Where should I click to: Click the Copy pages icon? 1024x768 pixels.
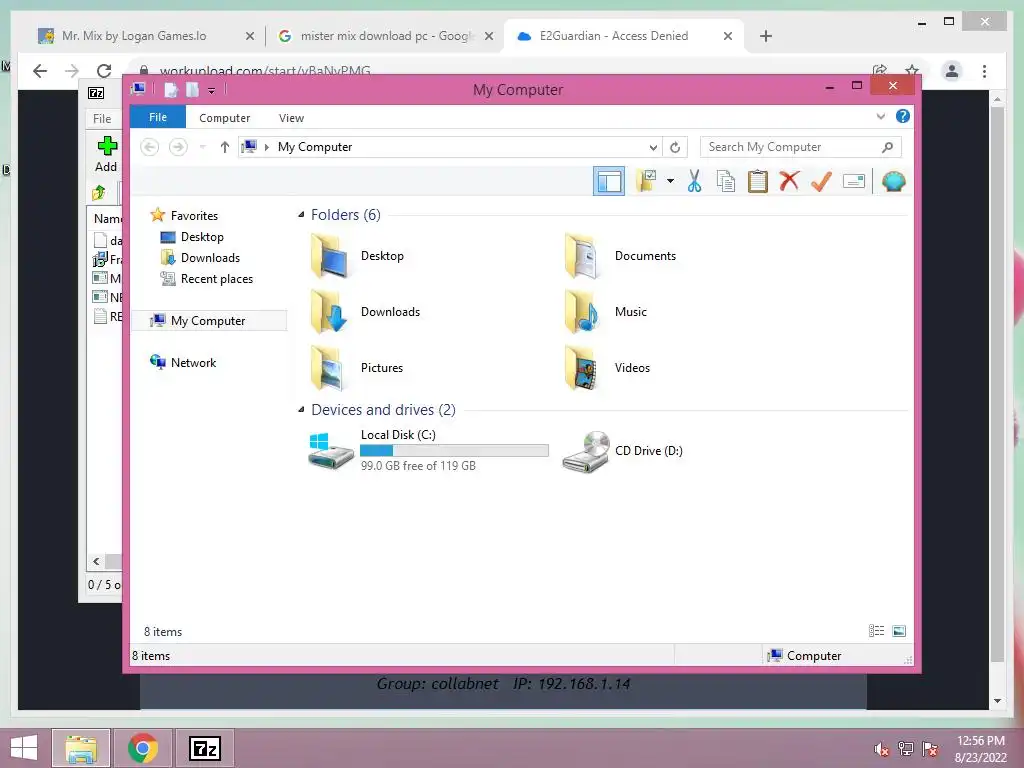726,181
